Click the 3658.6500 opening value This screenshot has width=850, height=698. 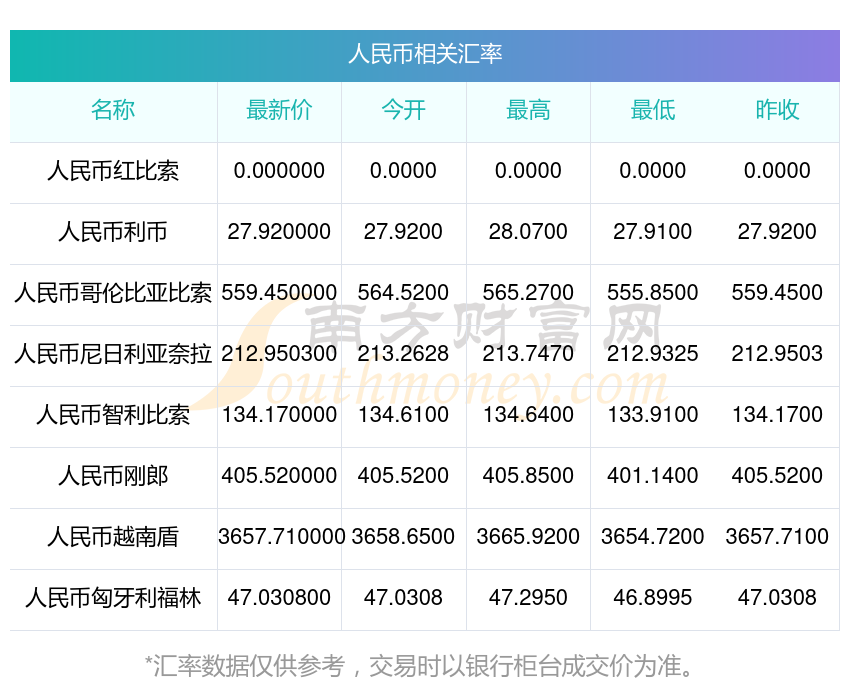pos(403,537)
